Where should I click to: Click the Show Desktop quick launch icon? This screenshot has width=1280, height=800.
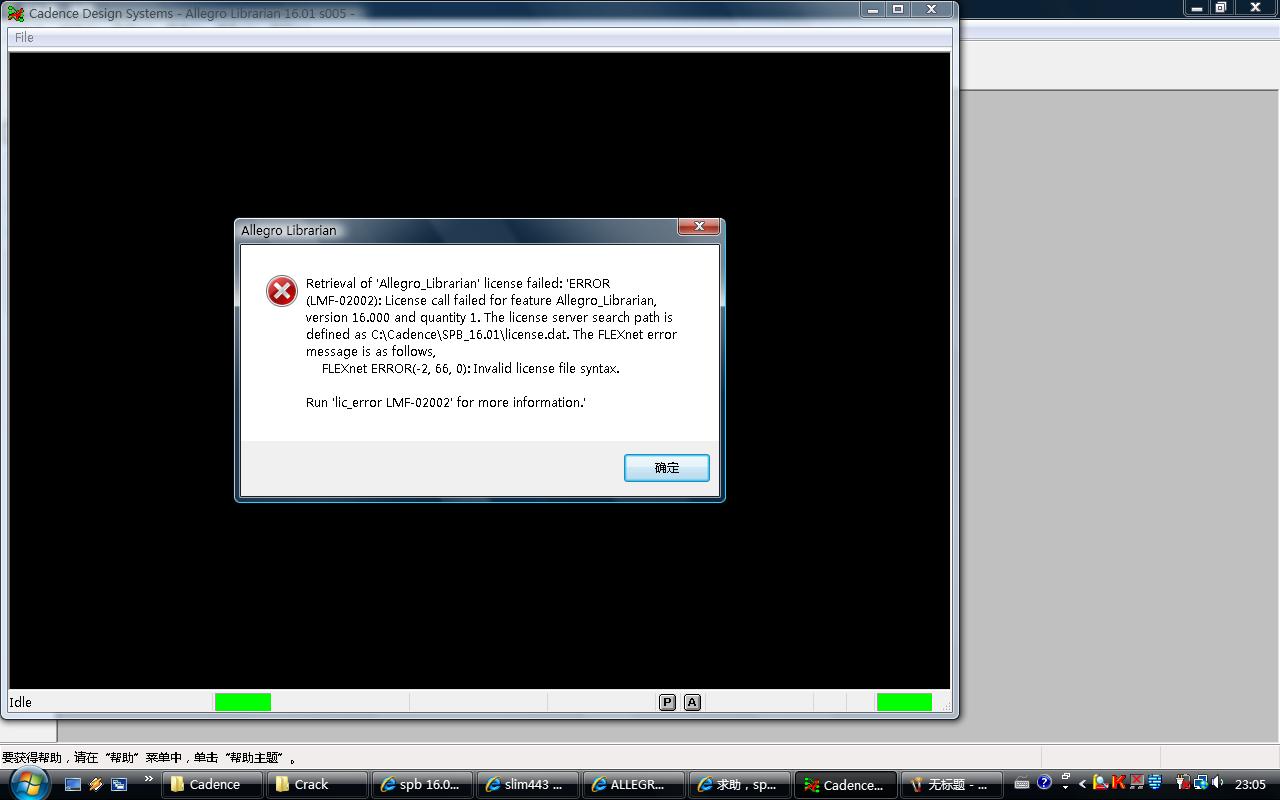pos(73,785)
